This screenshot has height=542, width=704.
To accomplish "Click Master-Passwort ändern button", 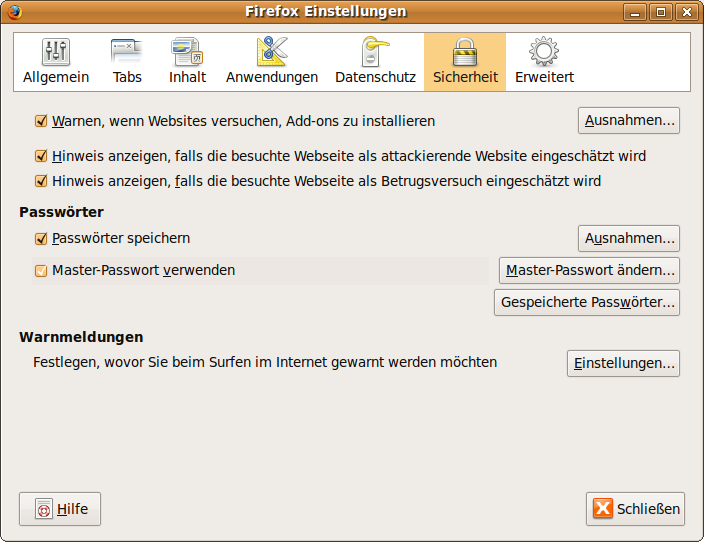I will [x=590, y=270].
